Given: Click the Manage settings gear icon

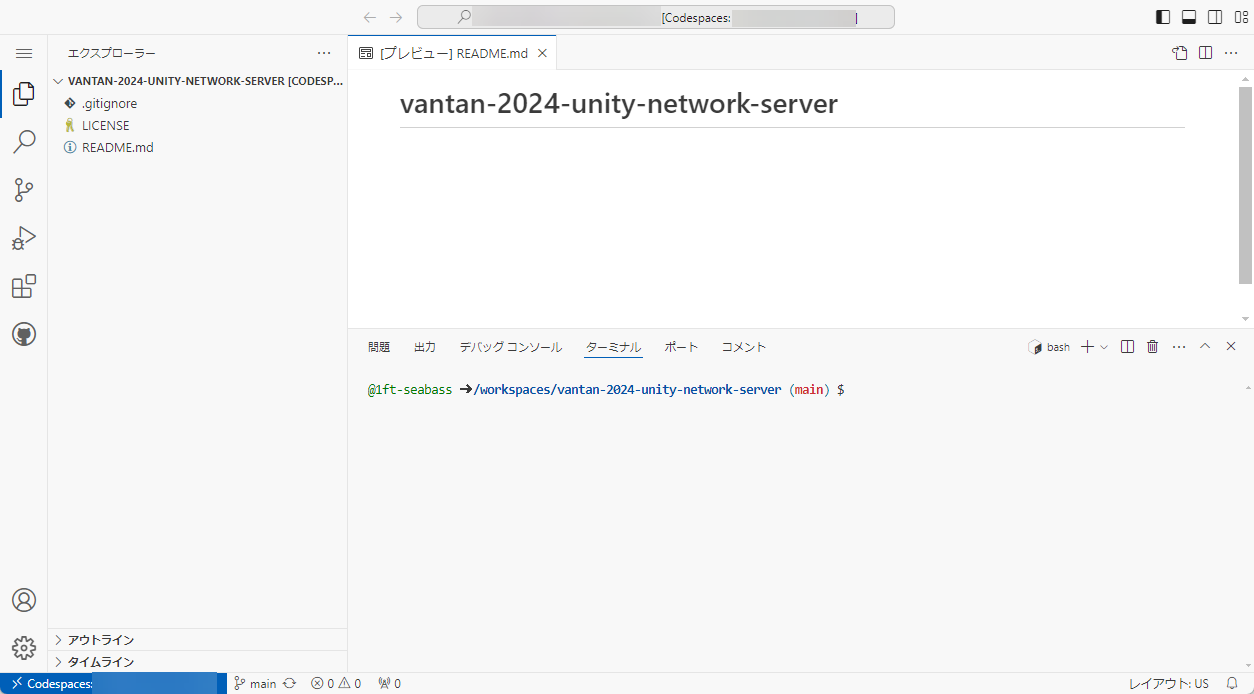Looking at the screenshot, I should point(24,648).
